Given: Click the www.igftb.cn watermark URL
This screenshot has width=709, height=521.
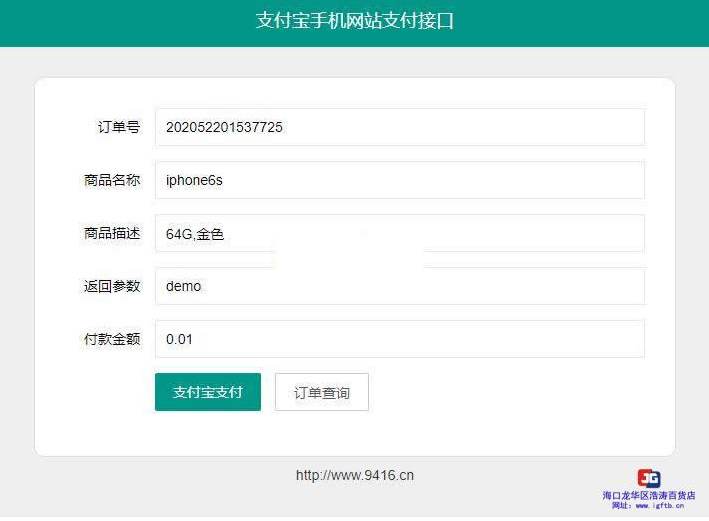Looking at the screenshot, I should (x=660, y=506).
